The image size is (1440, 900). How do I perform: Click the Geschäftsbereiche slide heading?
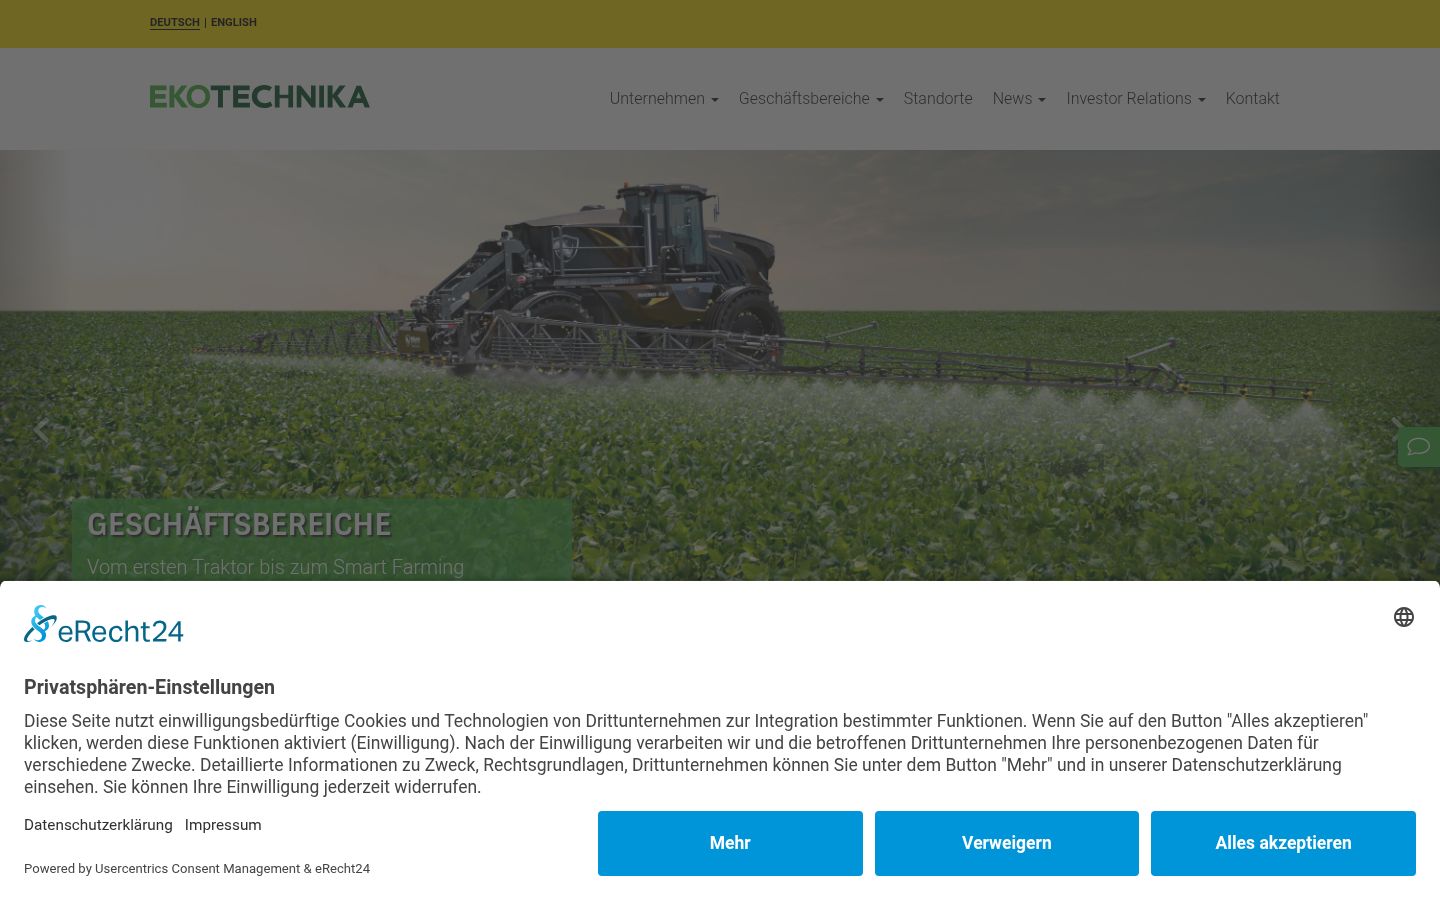[x=239, y=524]
